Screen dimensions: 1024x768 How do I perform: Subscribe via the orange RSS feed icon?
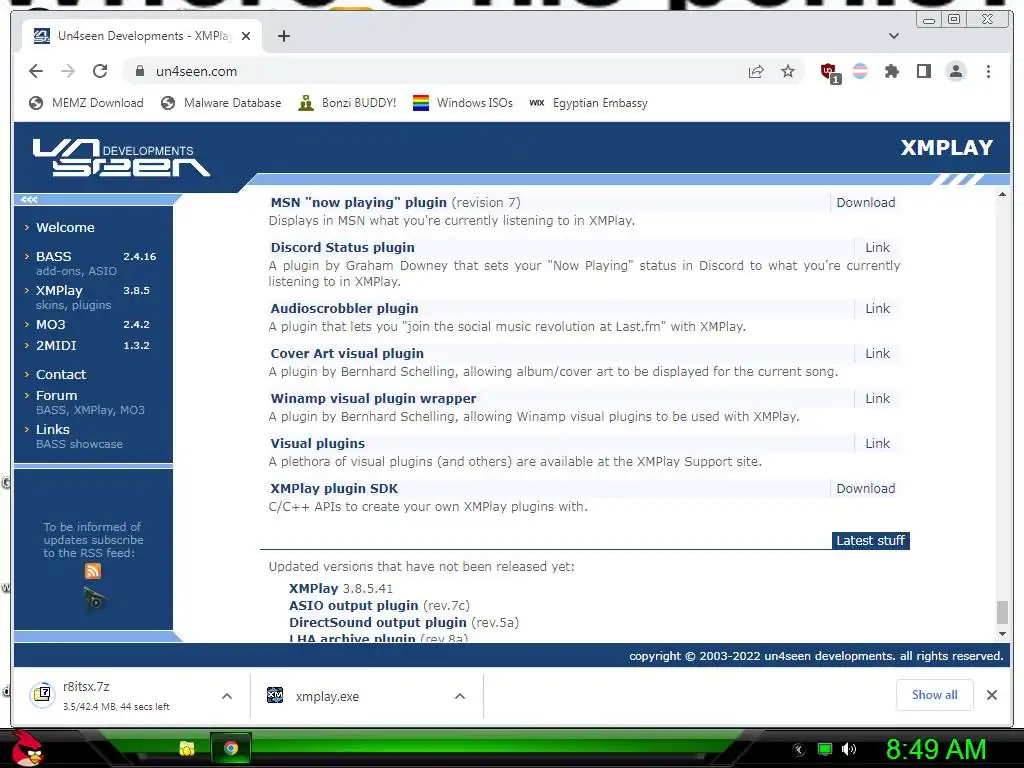93,571
